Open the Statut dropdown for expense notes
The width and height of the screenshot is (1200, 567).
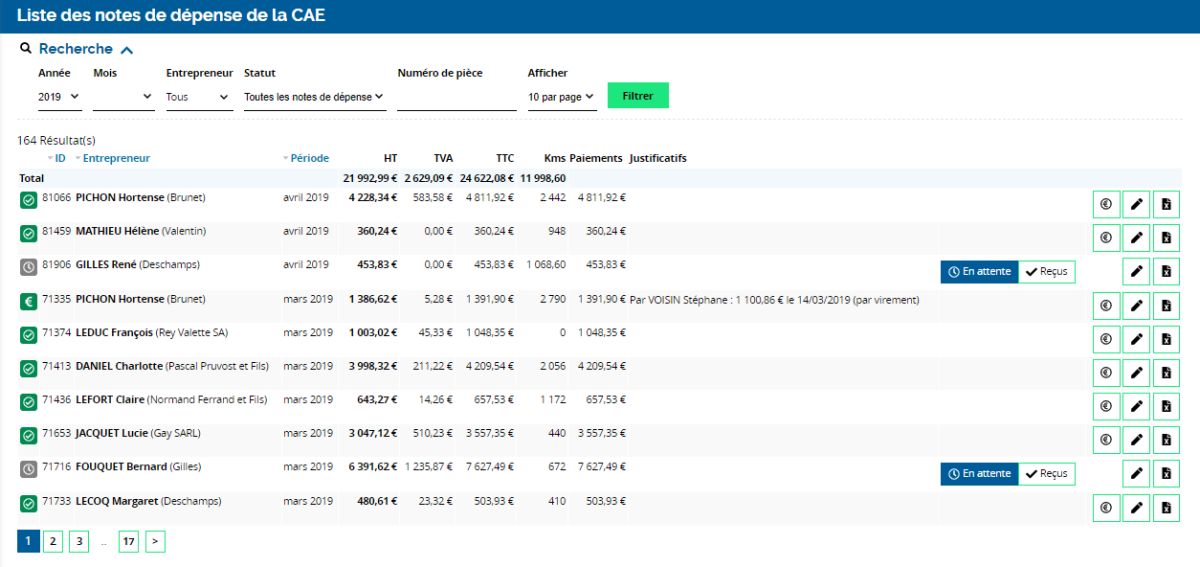(314, 97)
